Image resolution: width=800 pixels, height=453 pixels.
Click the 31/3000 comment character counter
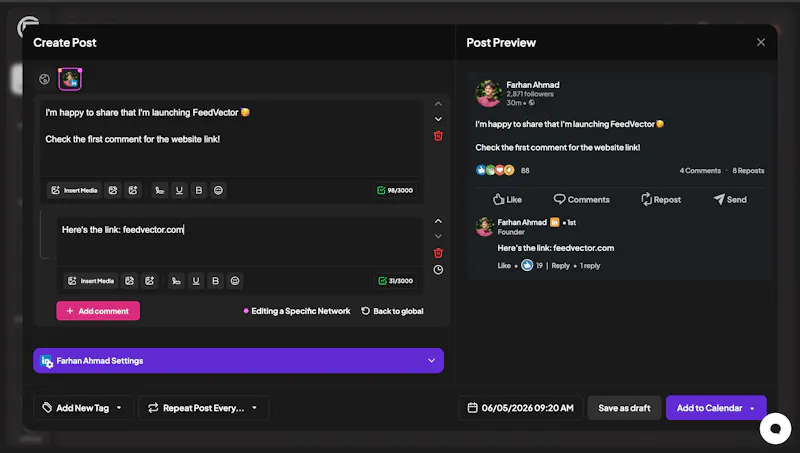pos(396,281)
